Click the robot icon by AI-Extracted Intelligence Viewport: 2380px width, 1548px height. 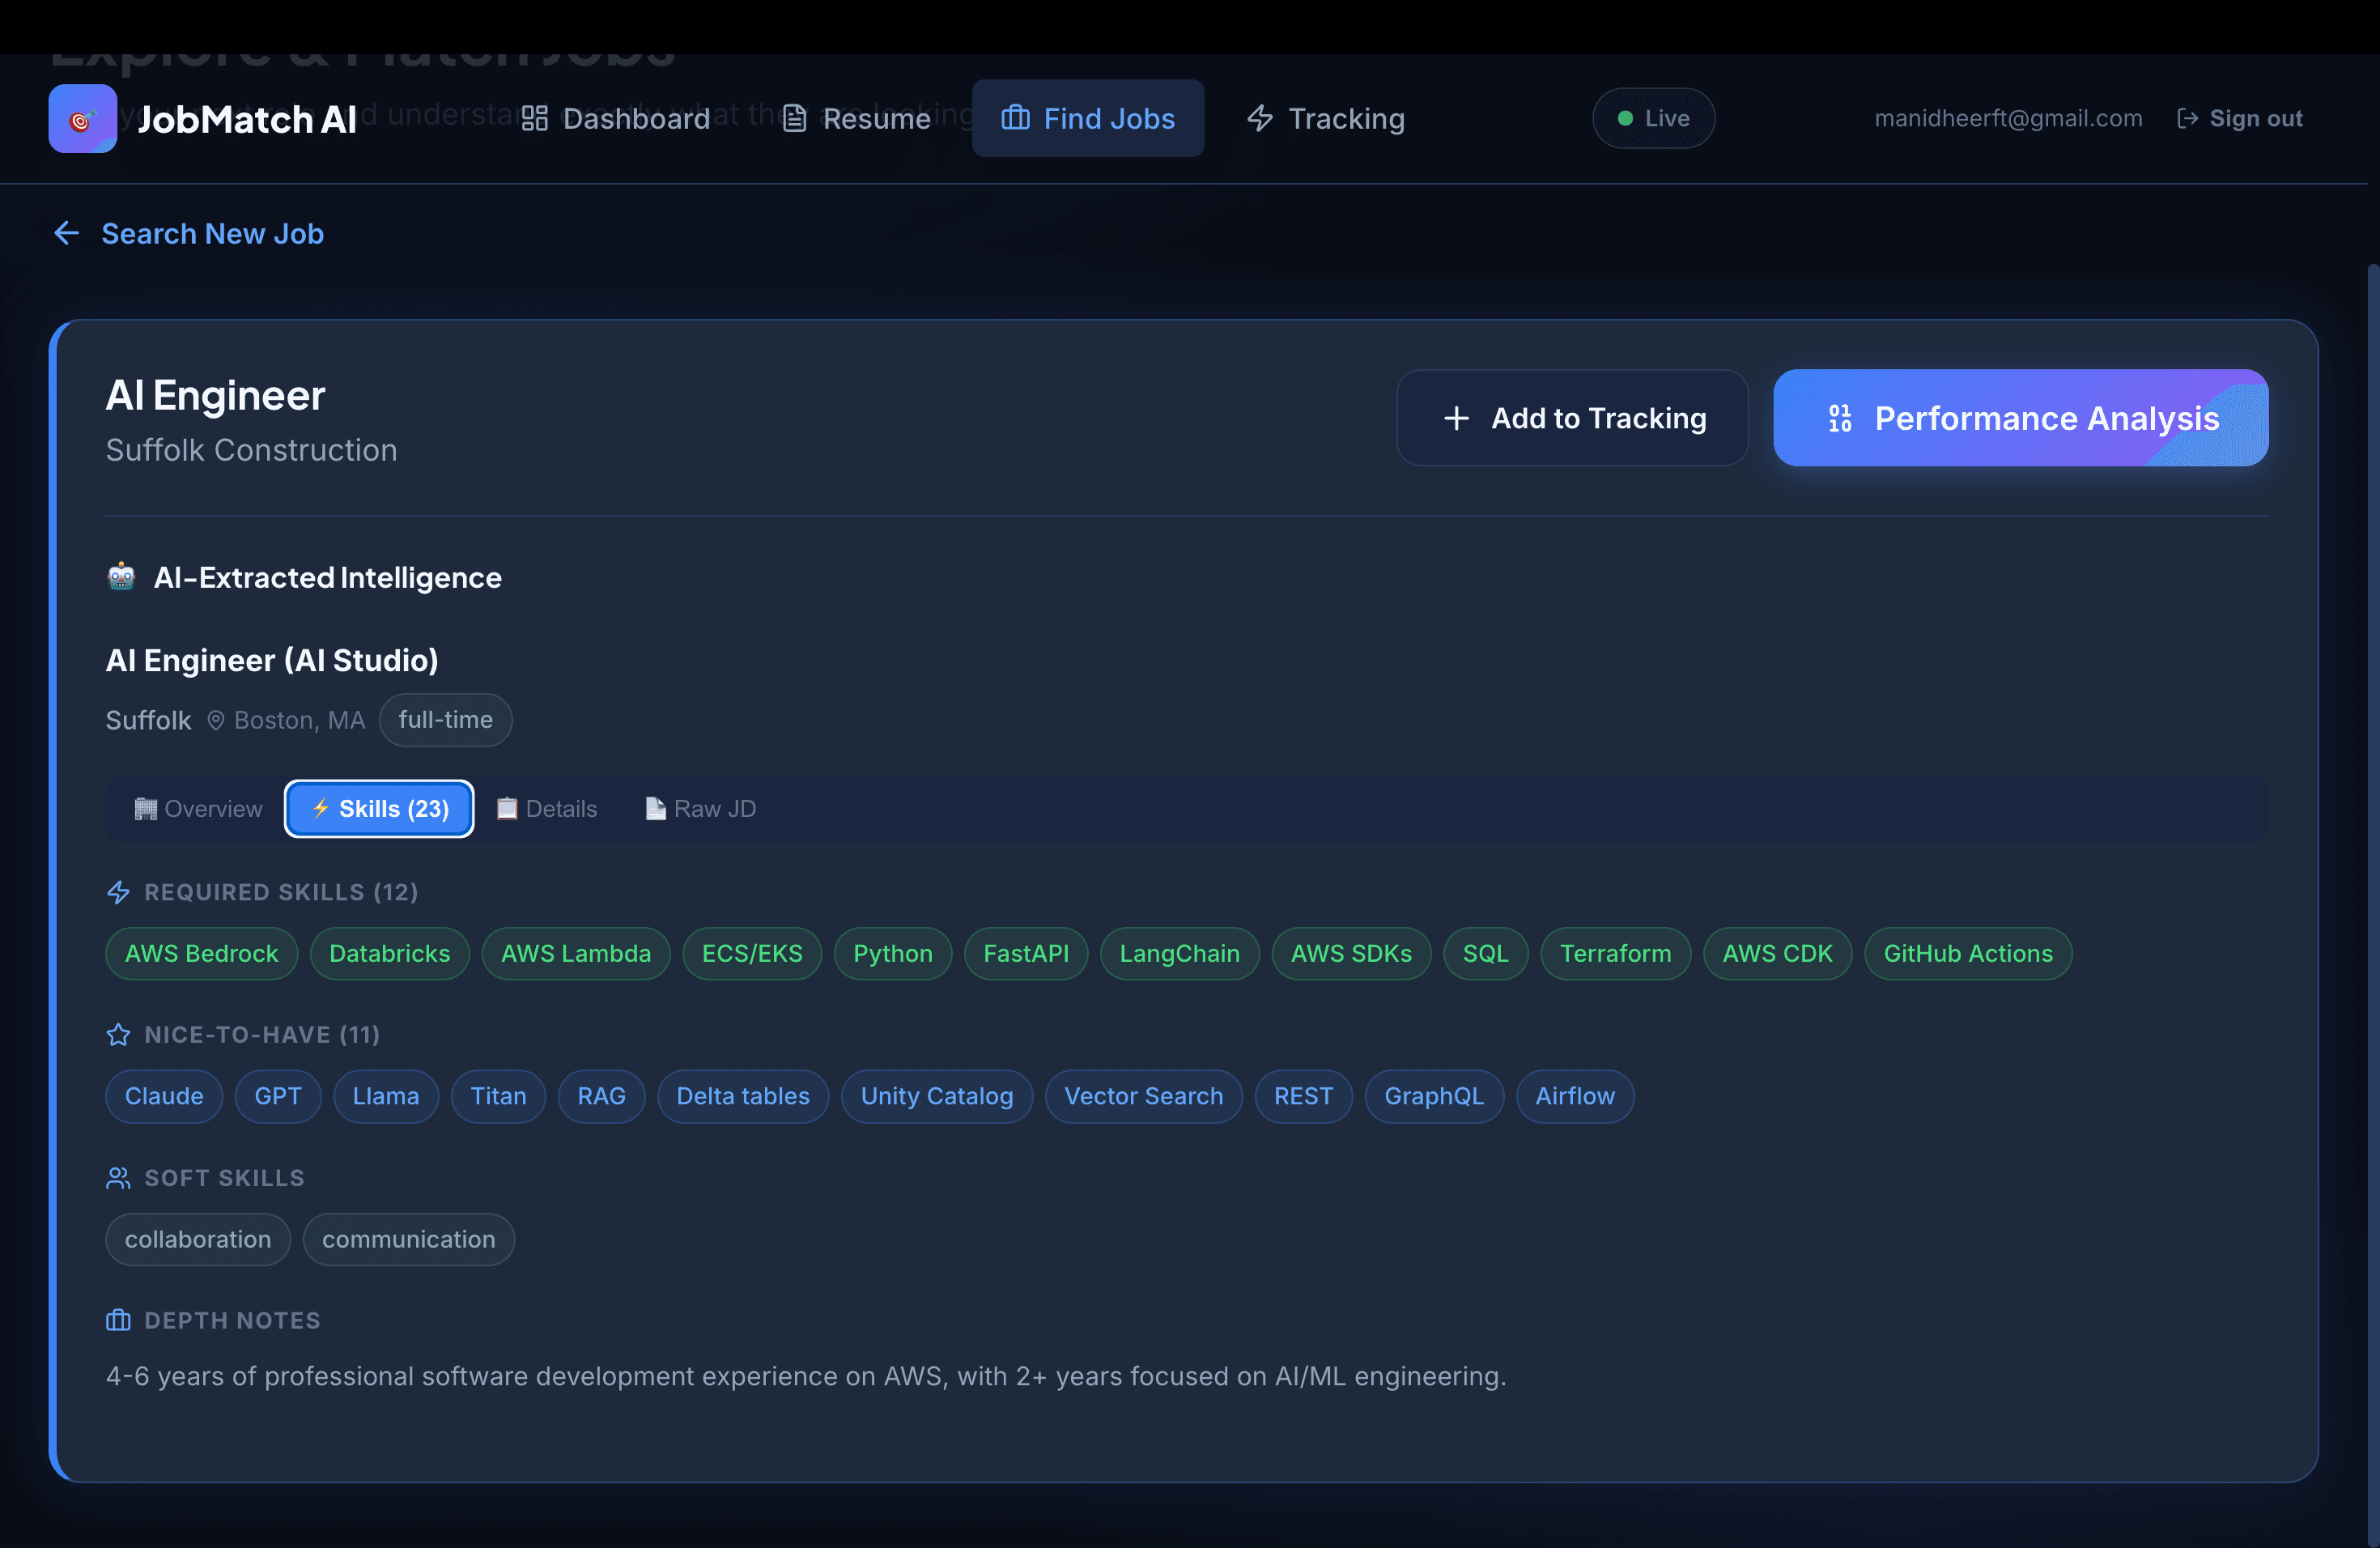121,577
